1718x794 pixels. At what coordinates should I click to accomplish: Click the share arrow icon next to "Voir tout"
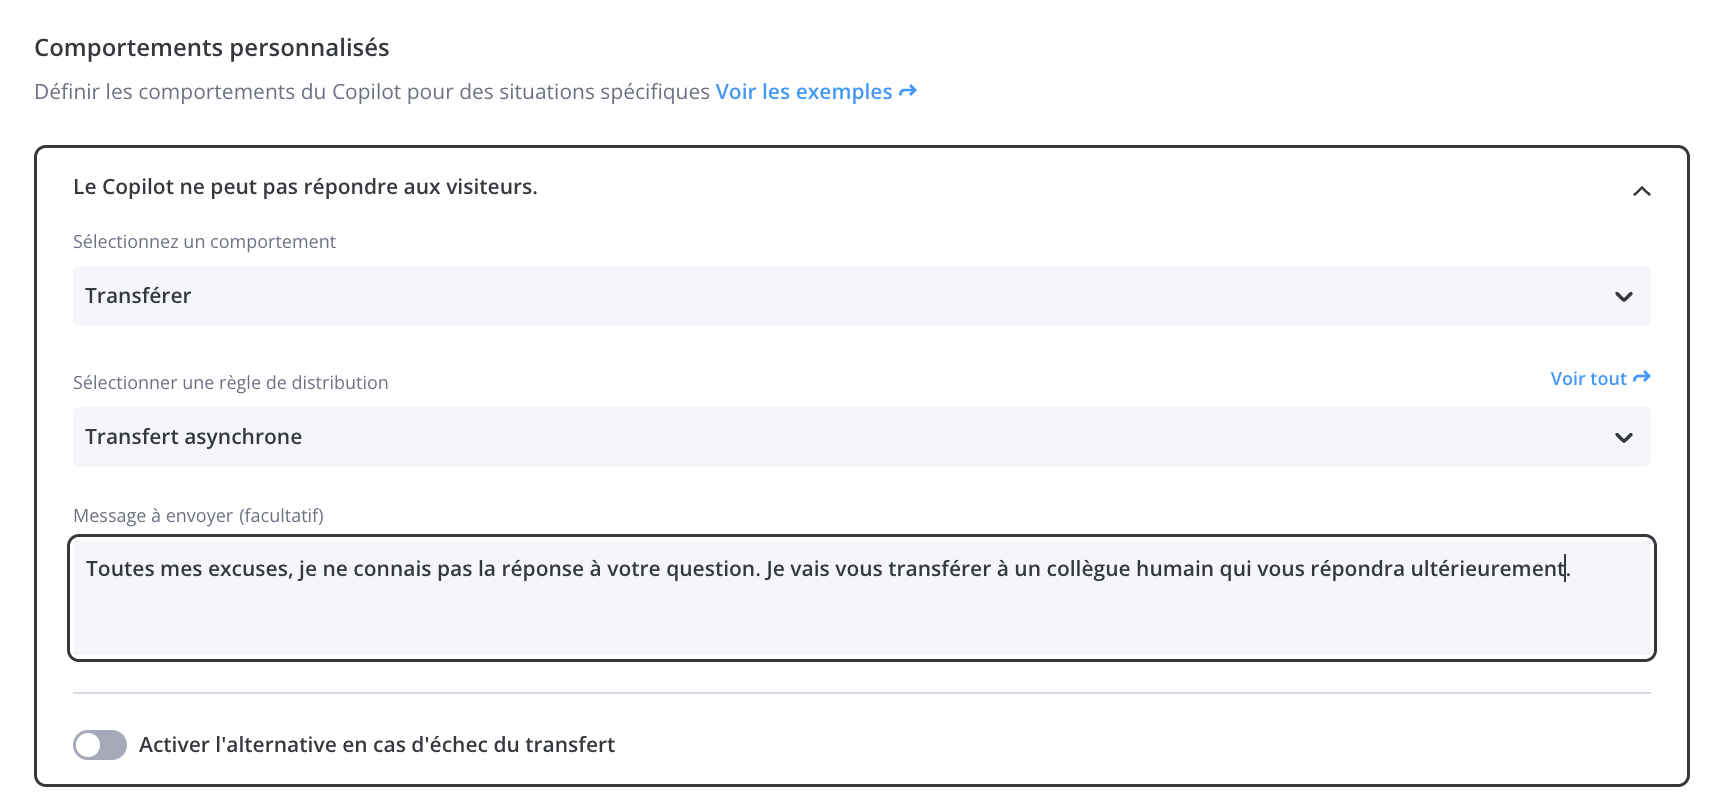[1642, 378]
